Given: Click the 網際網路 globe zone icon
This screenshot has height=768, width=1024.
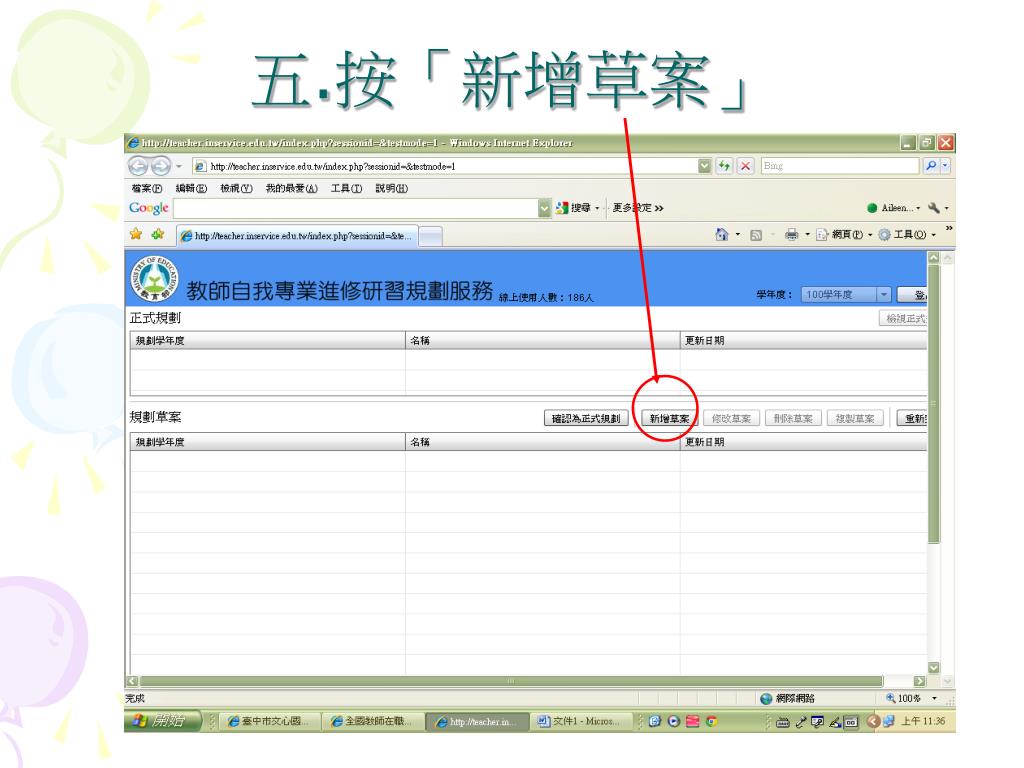Looking at the screenshot, I should [766, 699].
